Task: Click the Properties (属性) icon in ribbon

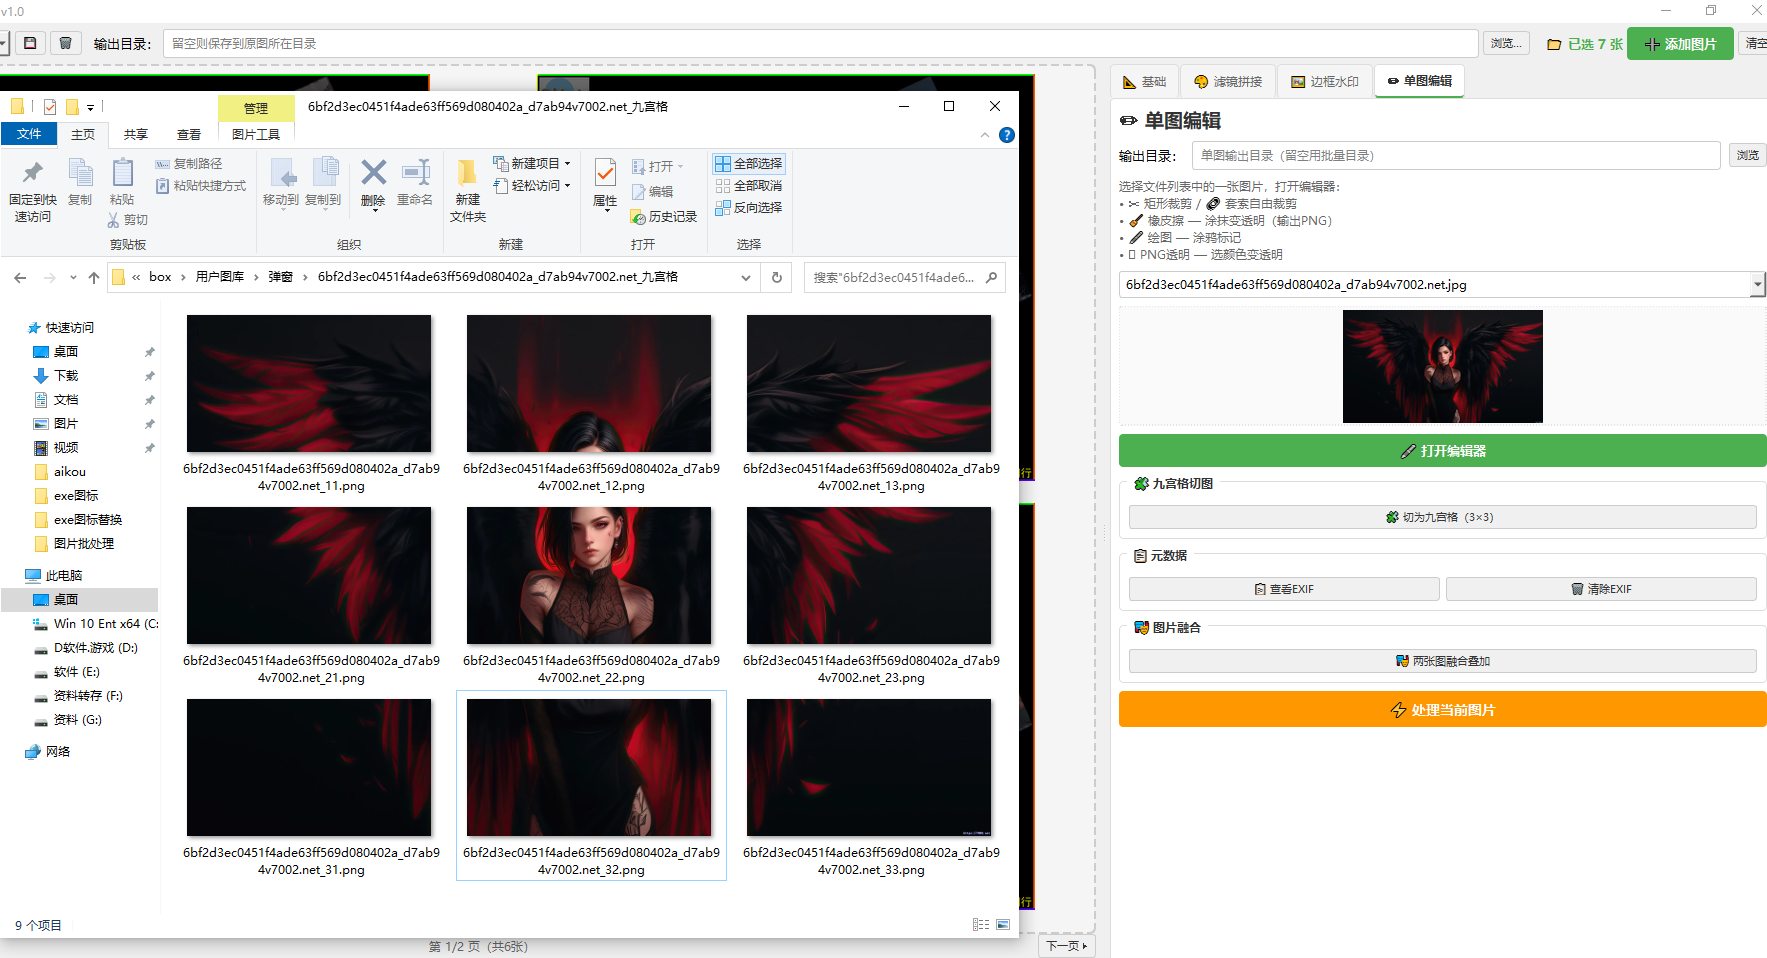Action: [605, 182]
